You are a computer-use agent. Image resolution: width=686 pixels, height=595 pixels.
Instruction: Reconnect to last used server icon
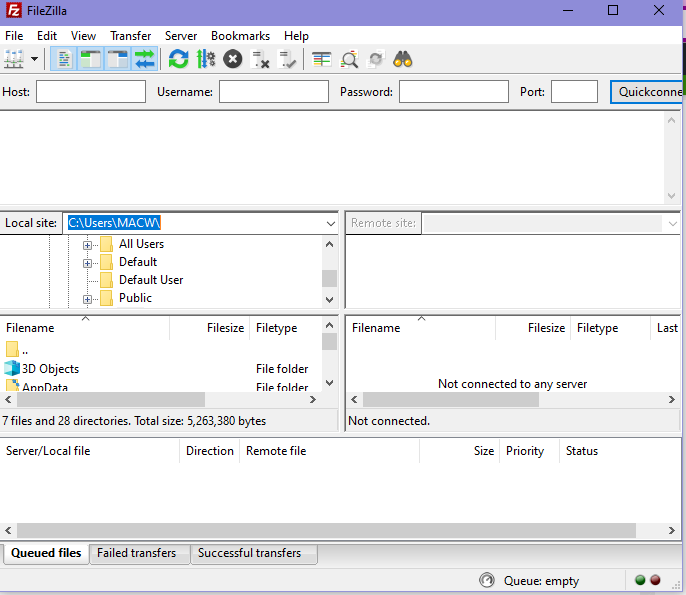[x=288, y=59]
